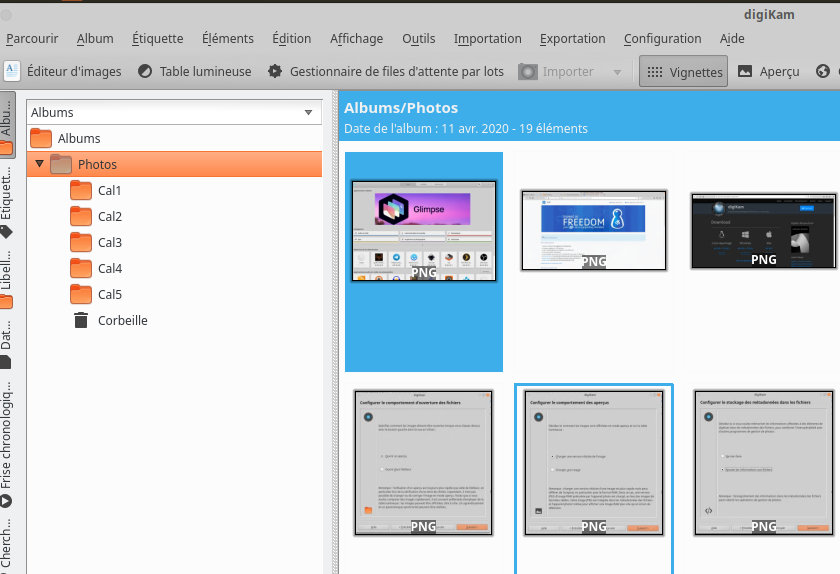Select the root Albums folder

pos(174,138)
